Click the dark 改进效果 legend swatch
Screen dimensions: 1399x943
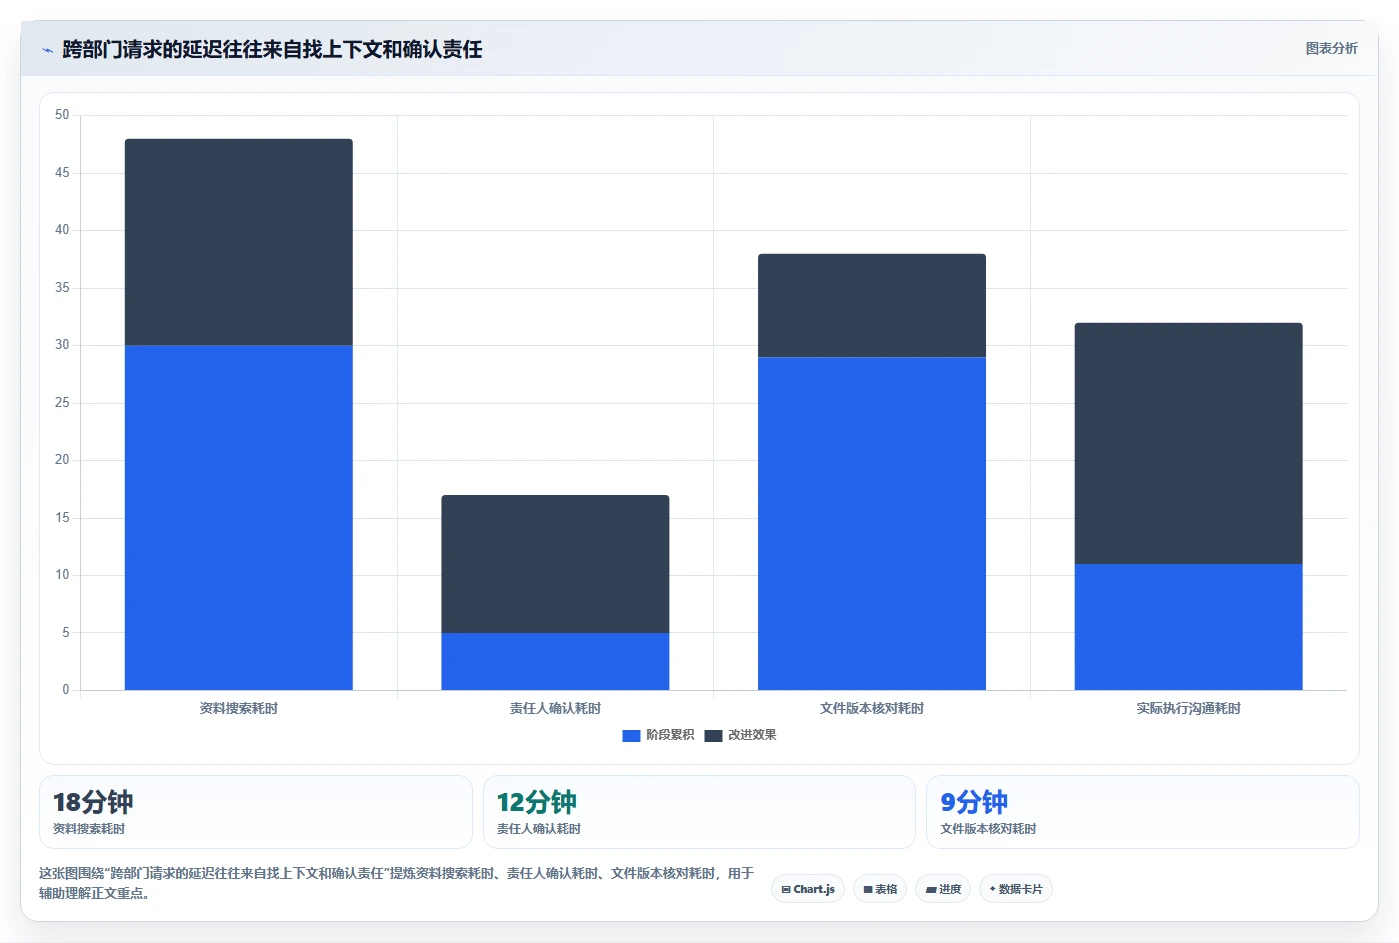[x=713, y=736]
